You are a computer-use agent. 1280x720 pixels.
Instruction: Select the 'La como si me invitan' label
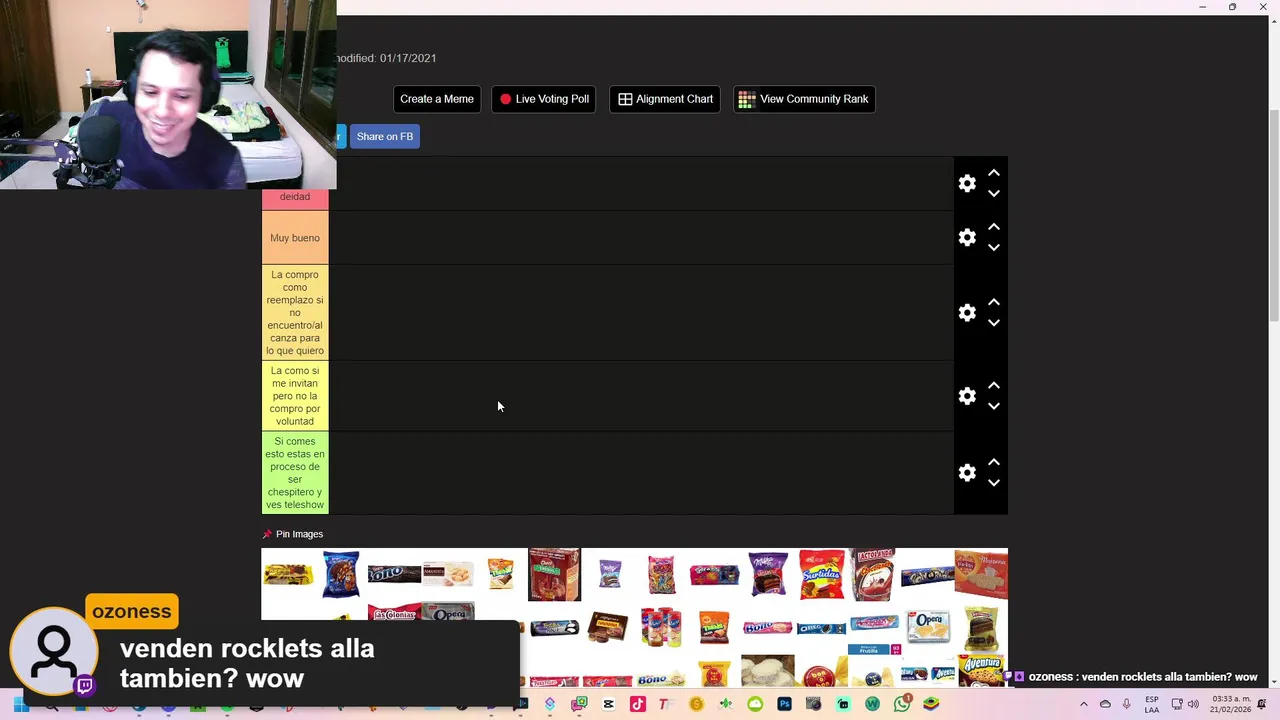[x=295, y=396]
